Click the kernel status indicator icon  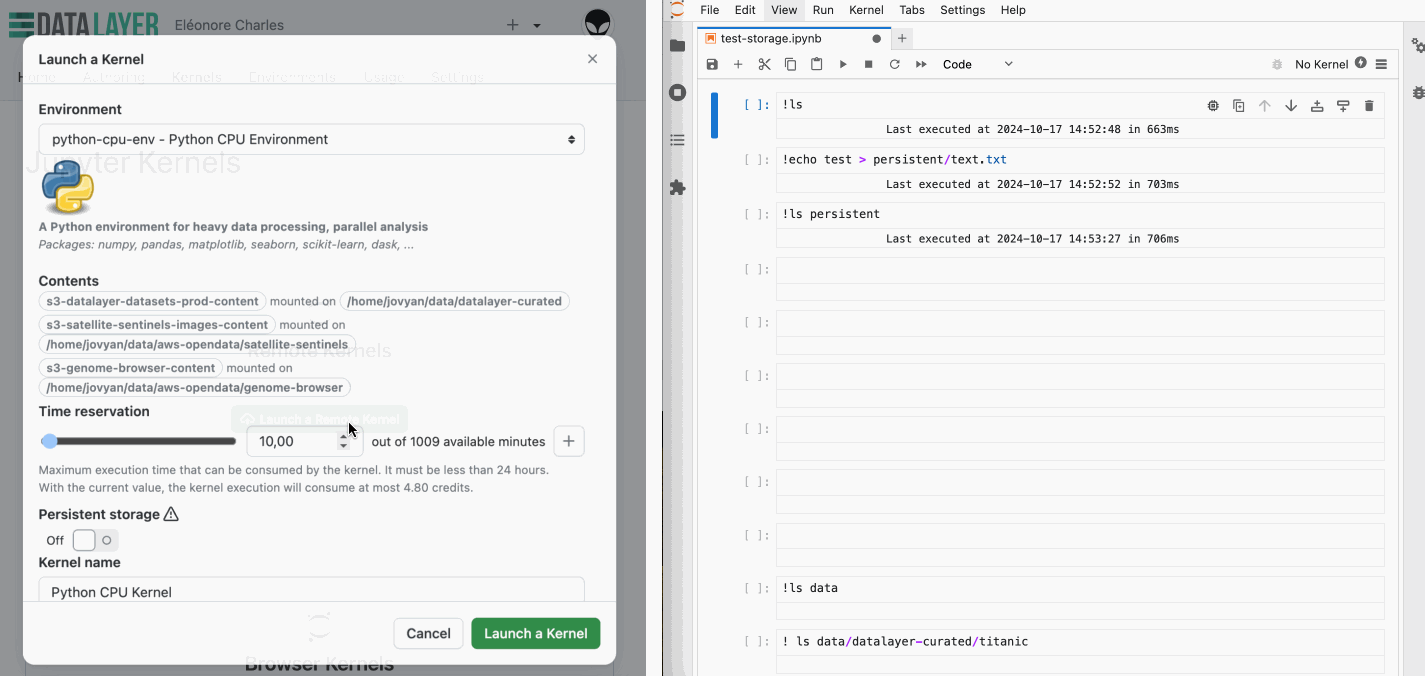coord(1360,63)
